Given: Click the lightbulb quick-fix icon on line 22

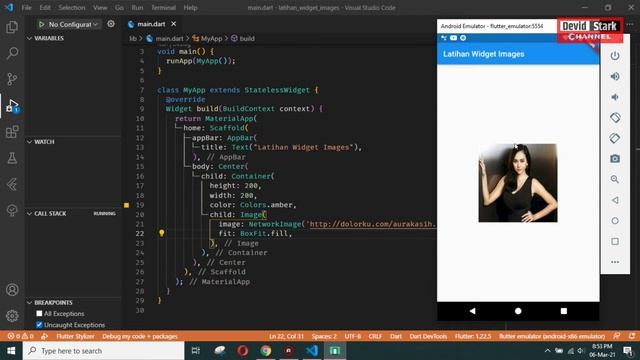Looking at the screenshot, I should (162, 233).
